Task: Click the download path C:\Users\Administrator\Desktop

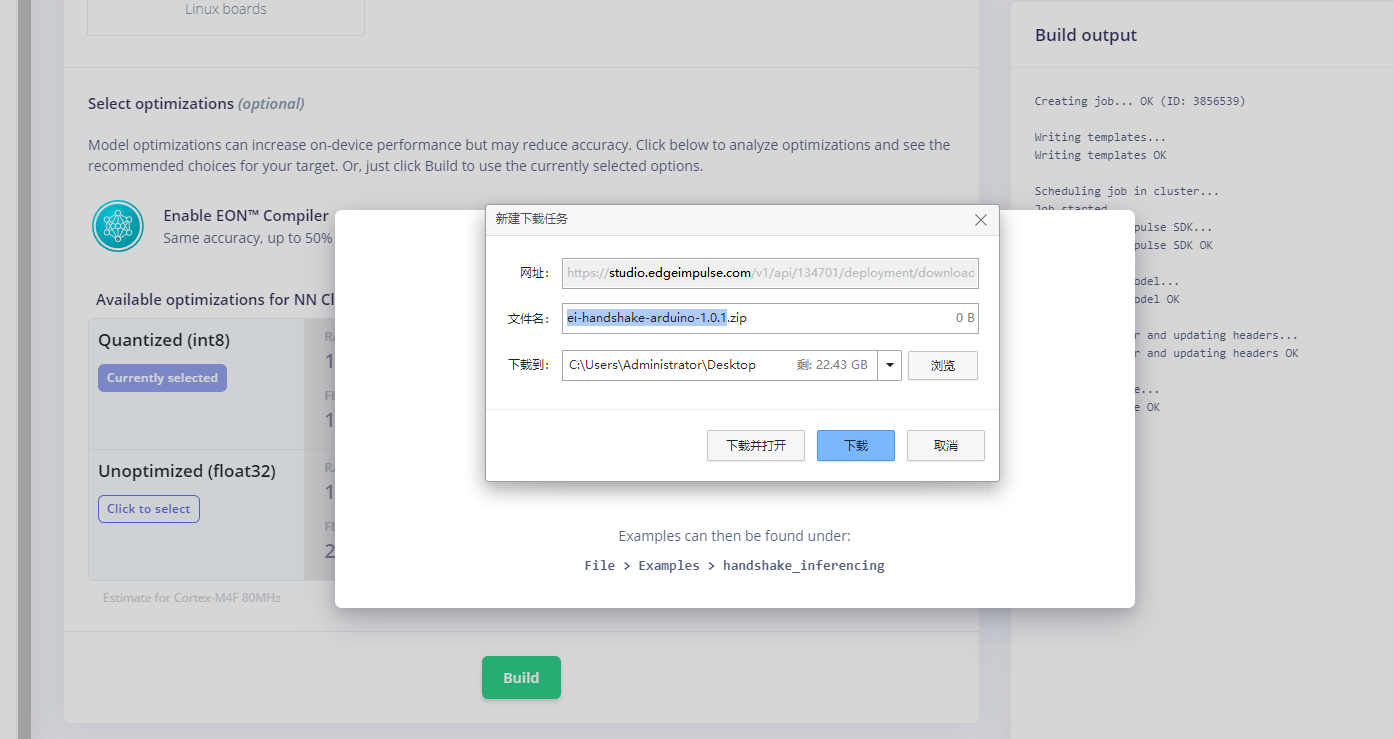Action: coord(662,365)
